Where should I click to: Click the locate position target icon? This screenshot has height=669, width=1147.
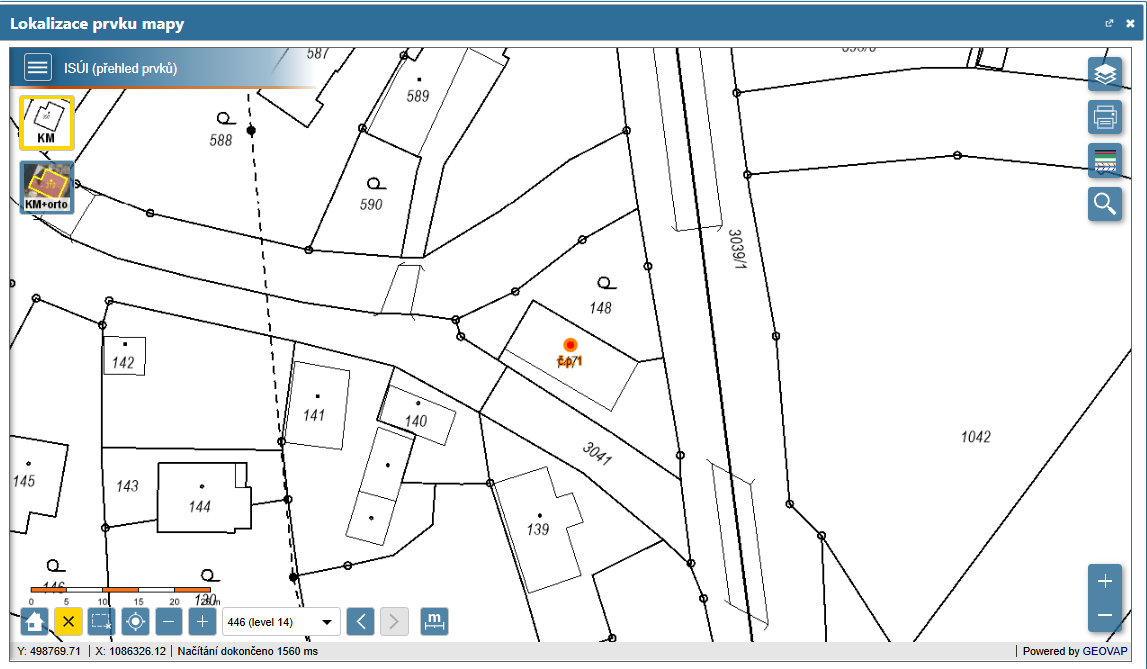click(x=136, y=621)
